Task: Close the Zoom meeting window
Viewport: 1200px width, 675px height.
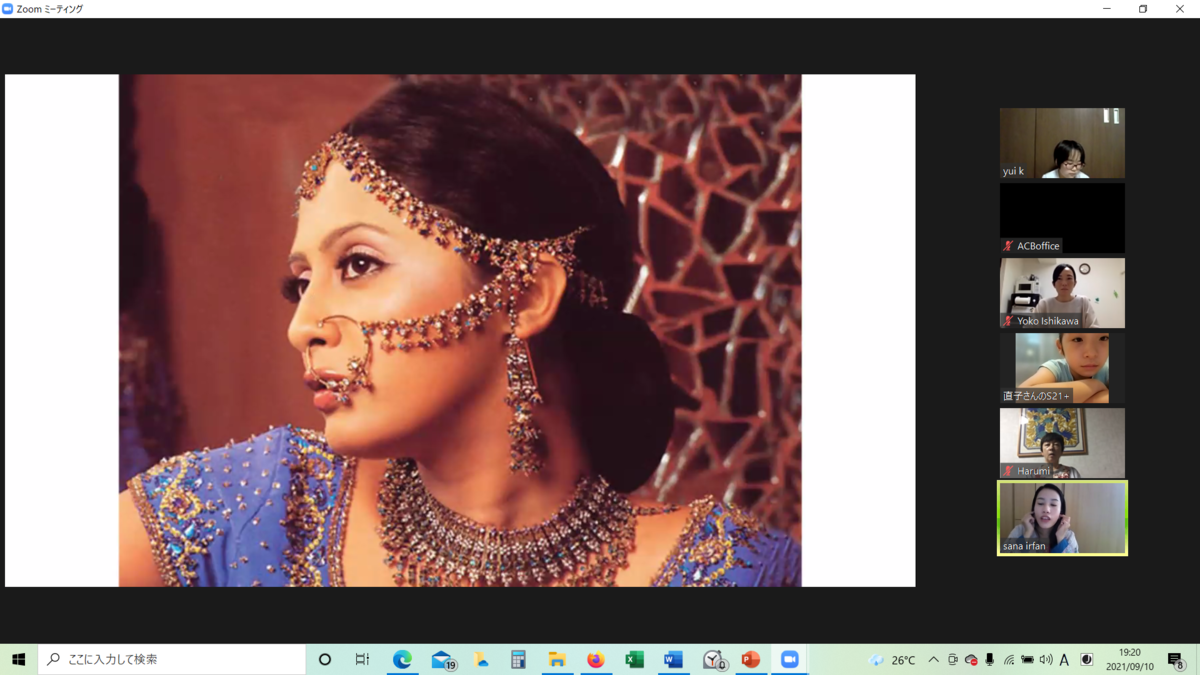Action: [1180, 9]
